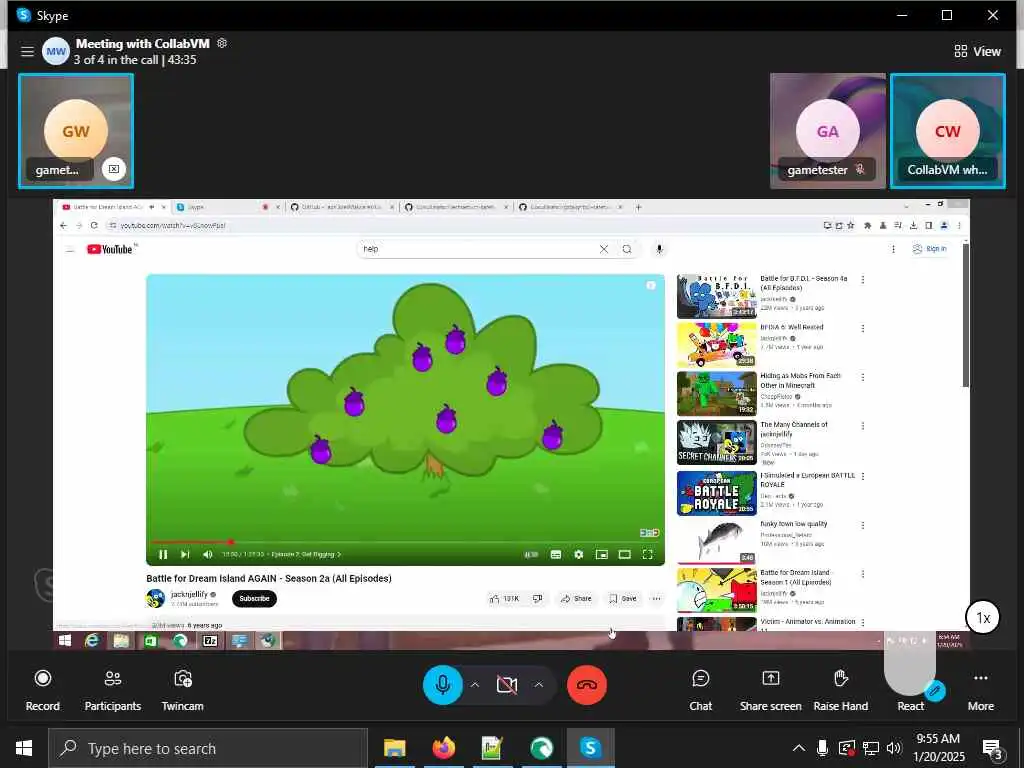The height and width of the screenshot is (768, 1024).
Task: Click the voice search microphone
Action: point(659,249)
